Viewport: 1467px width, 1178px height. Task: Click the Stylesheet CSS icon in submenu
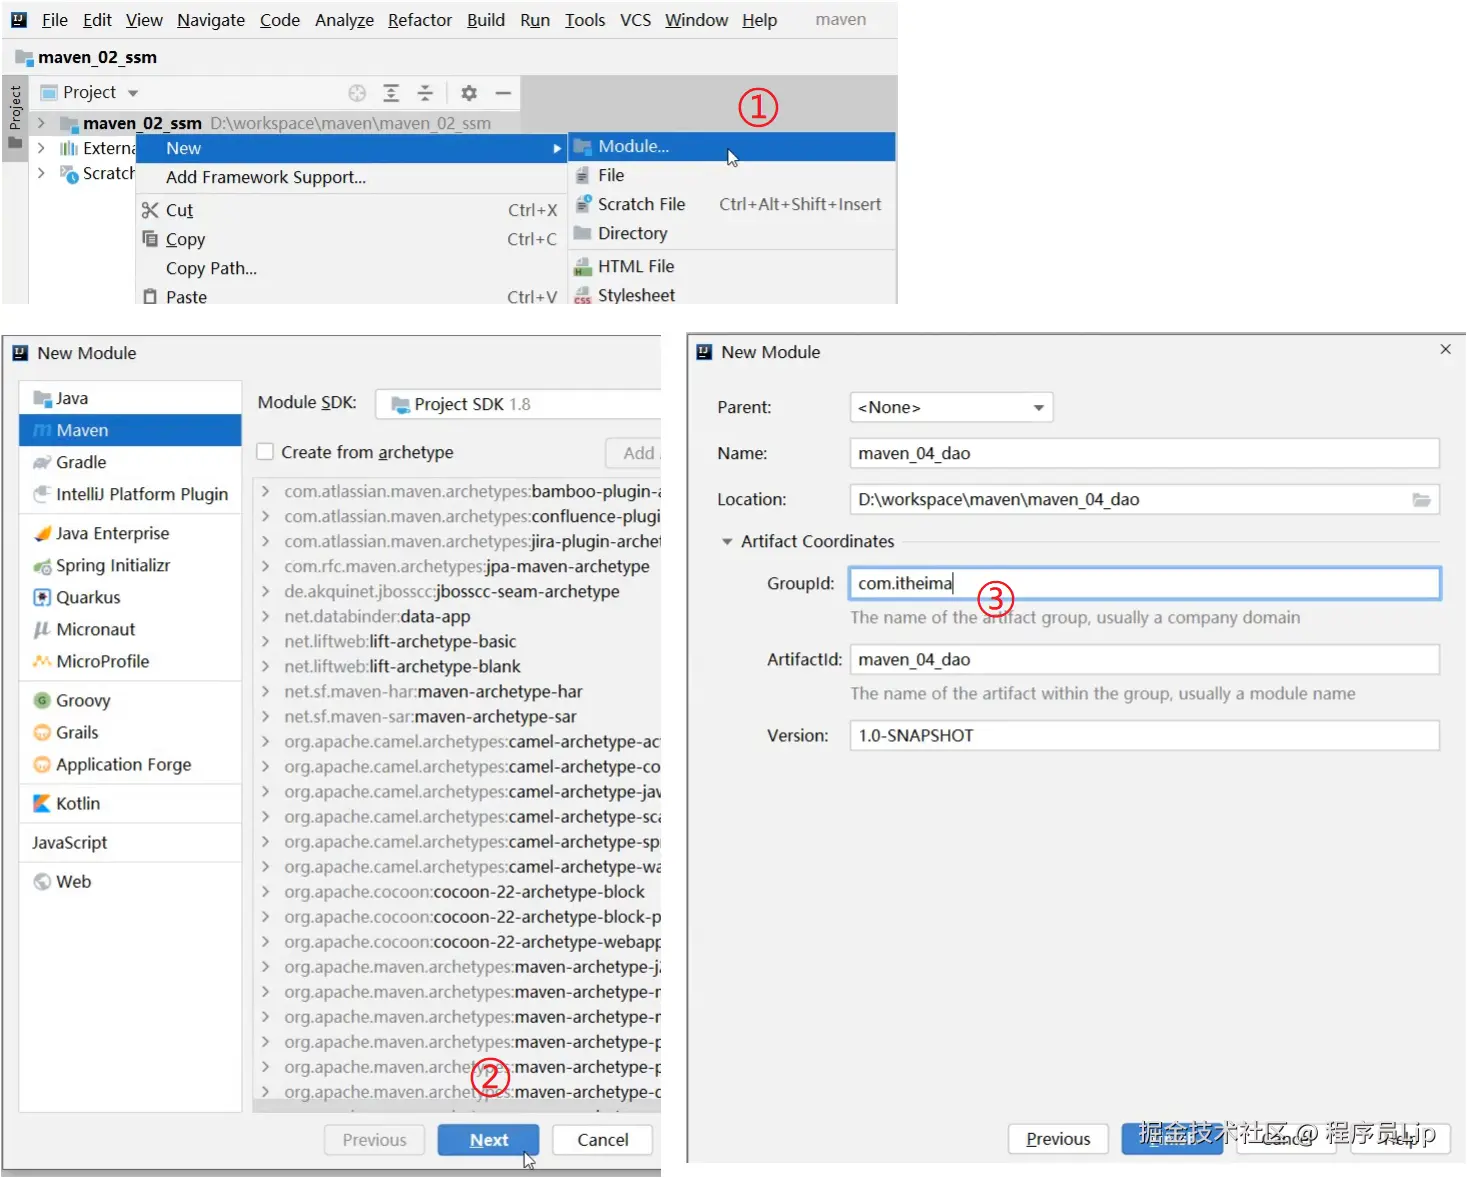click(x=582, y=296)
